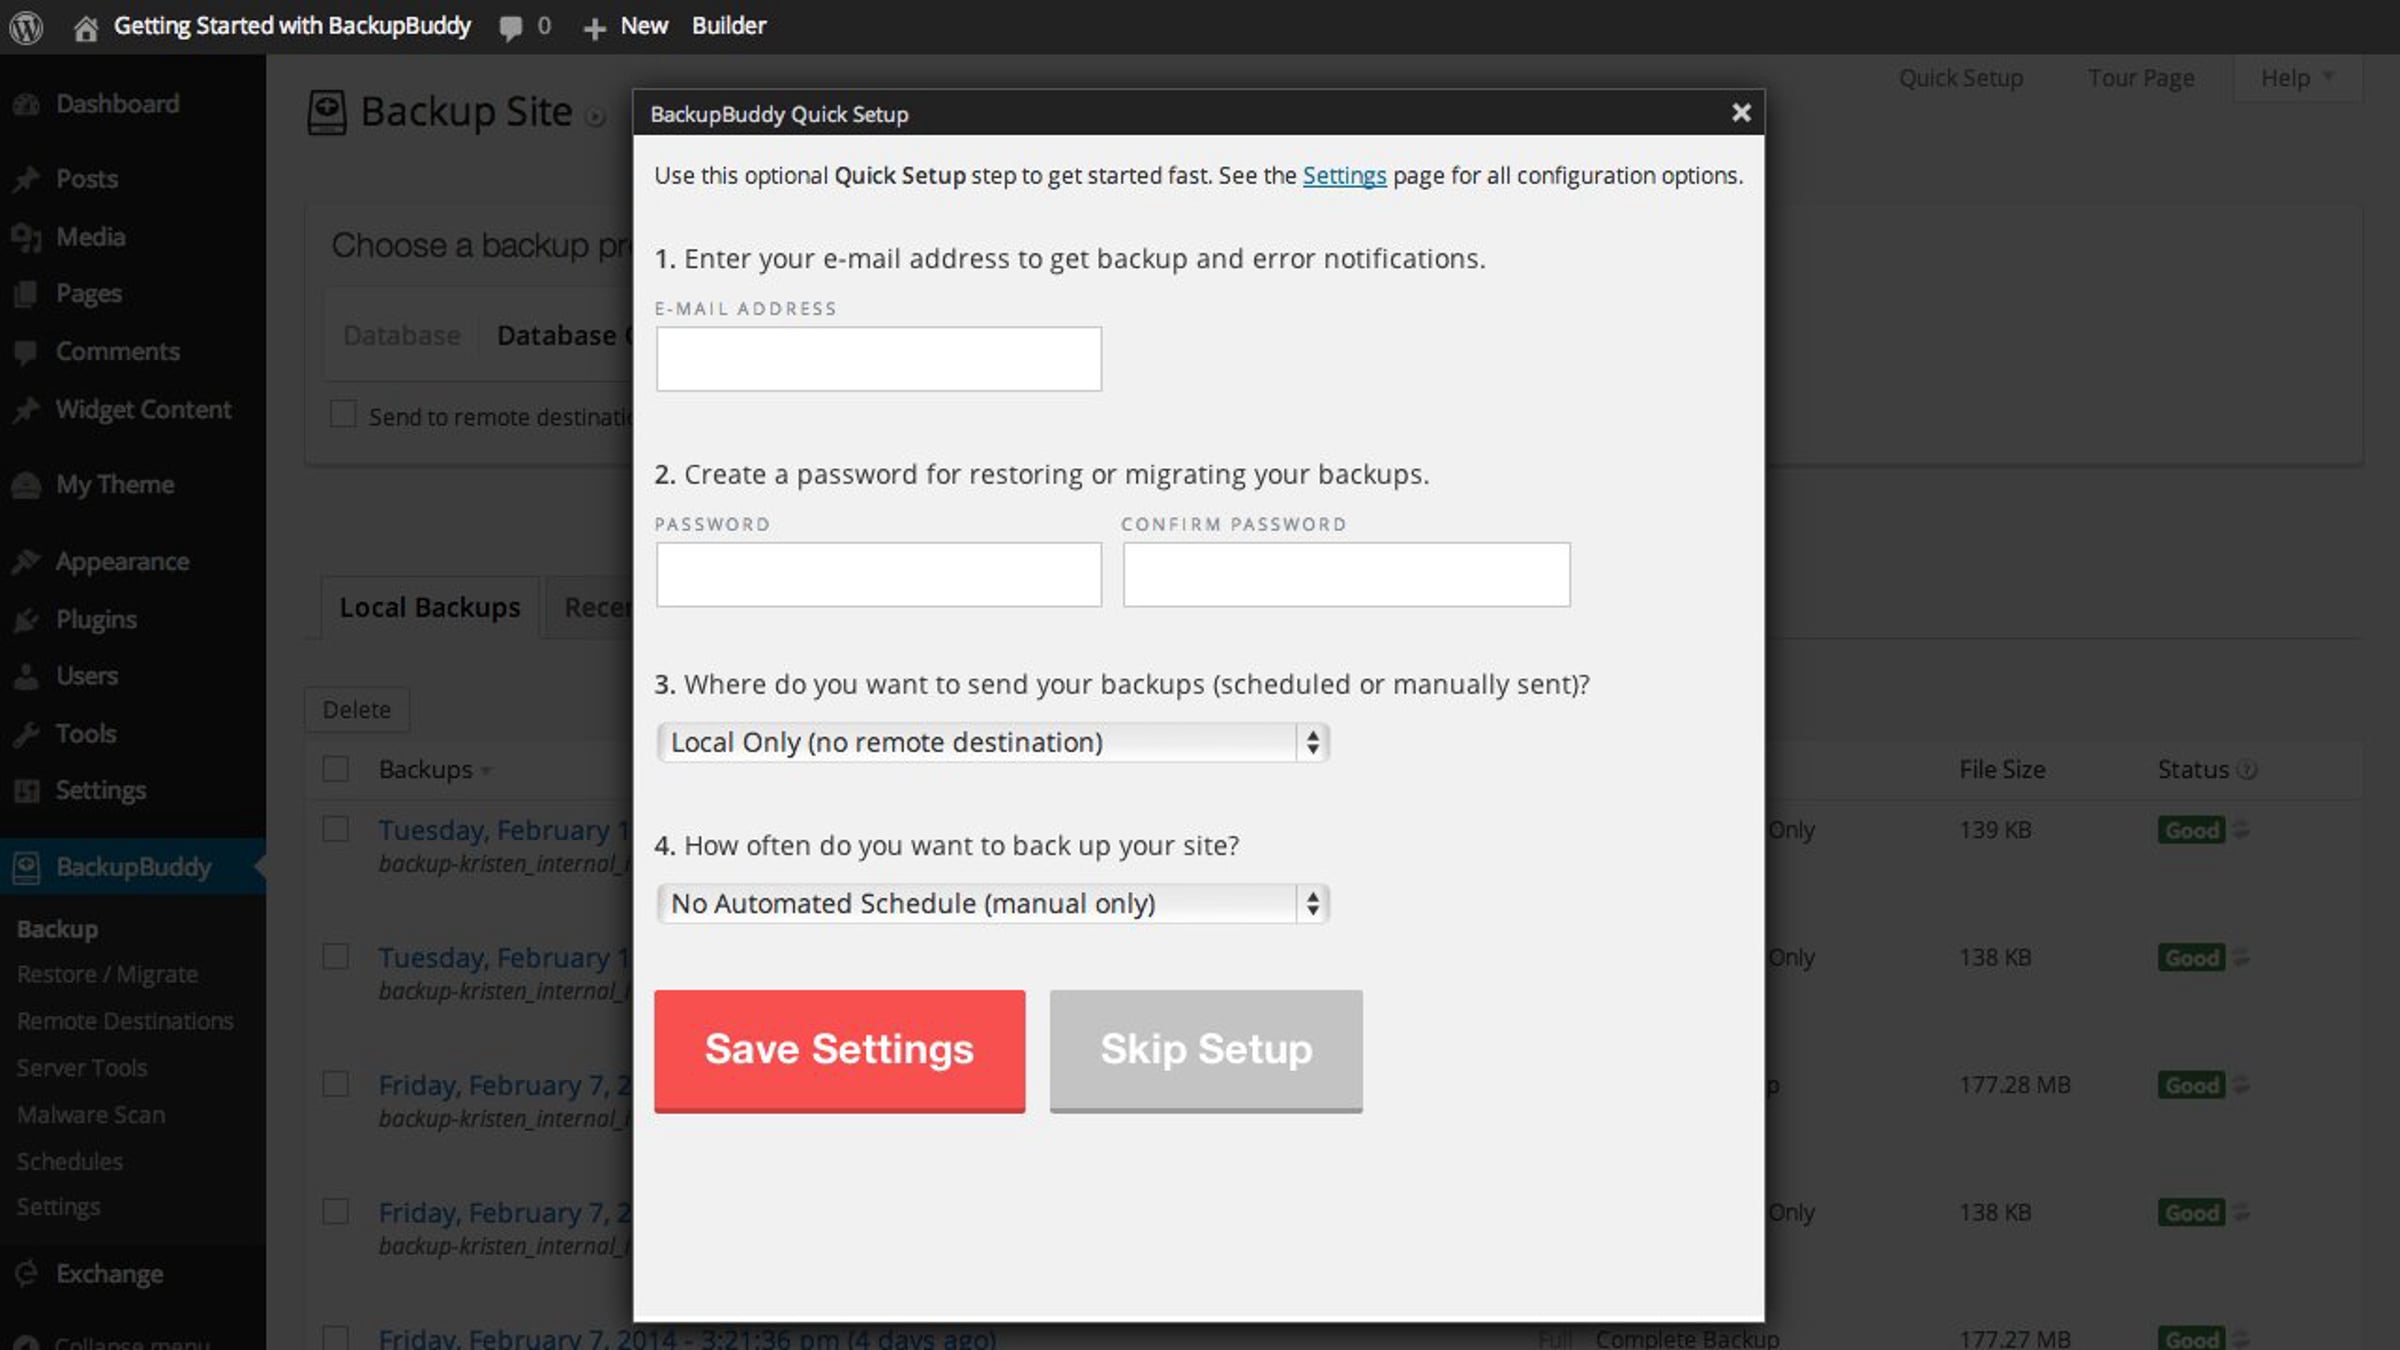The width and height of the screenshot is (2400, 1350).
Task: Click the Confirm Password input field
Action: click(x=1346, y=575)
